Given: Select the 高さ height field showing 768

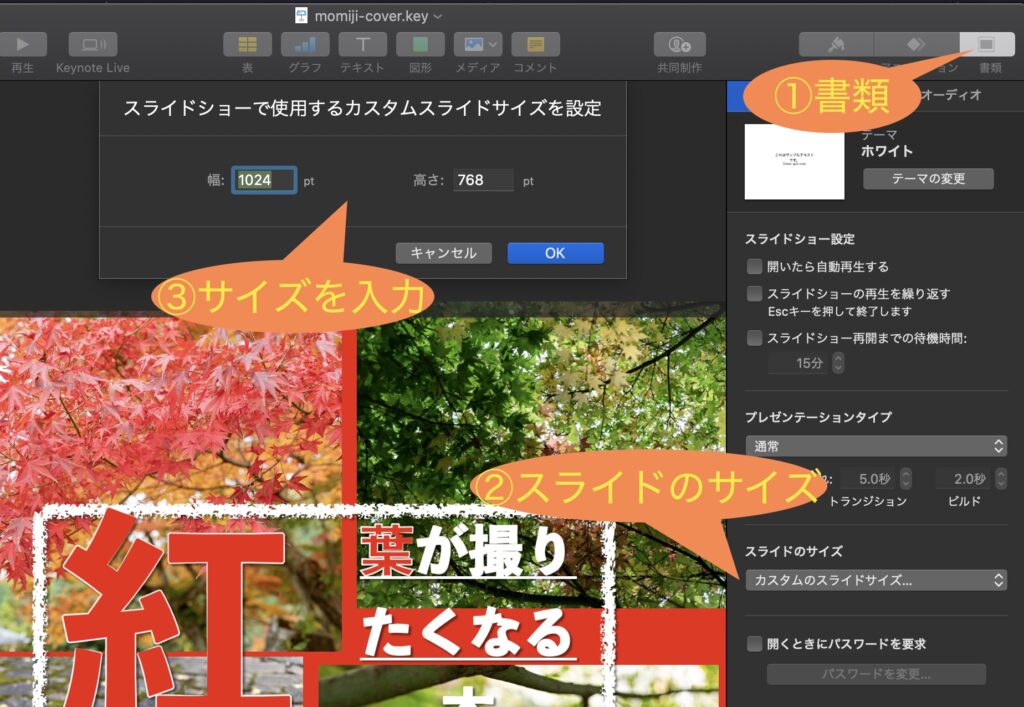Looking at the screenshot, I should (x=483, y=180).
